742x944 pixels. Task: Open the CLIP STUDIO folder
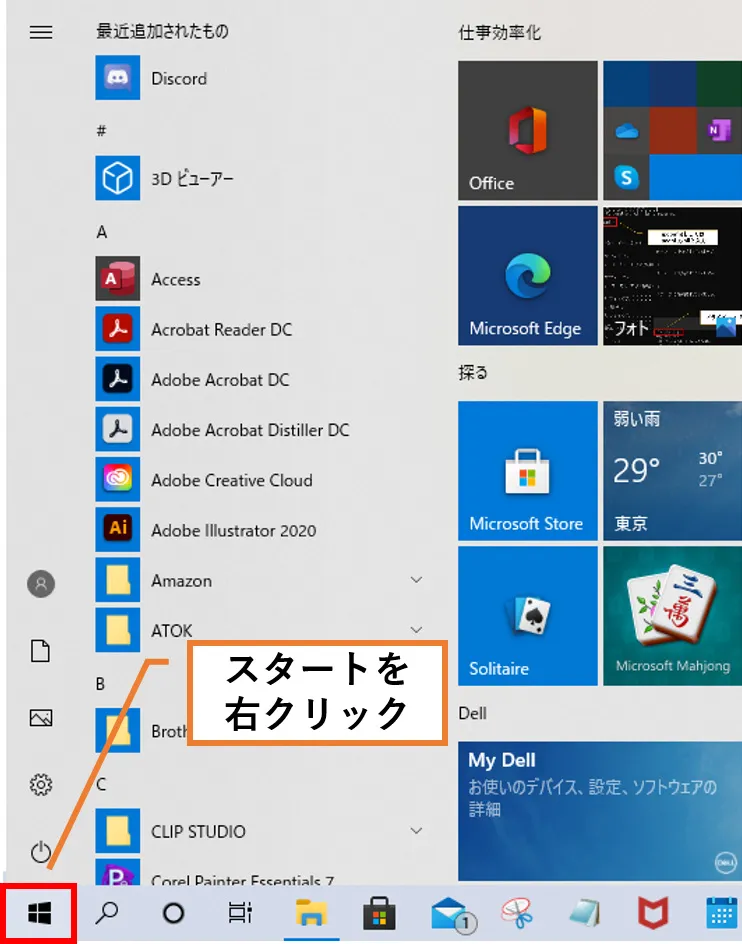tap(259, 831)
